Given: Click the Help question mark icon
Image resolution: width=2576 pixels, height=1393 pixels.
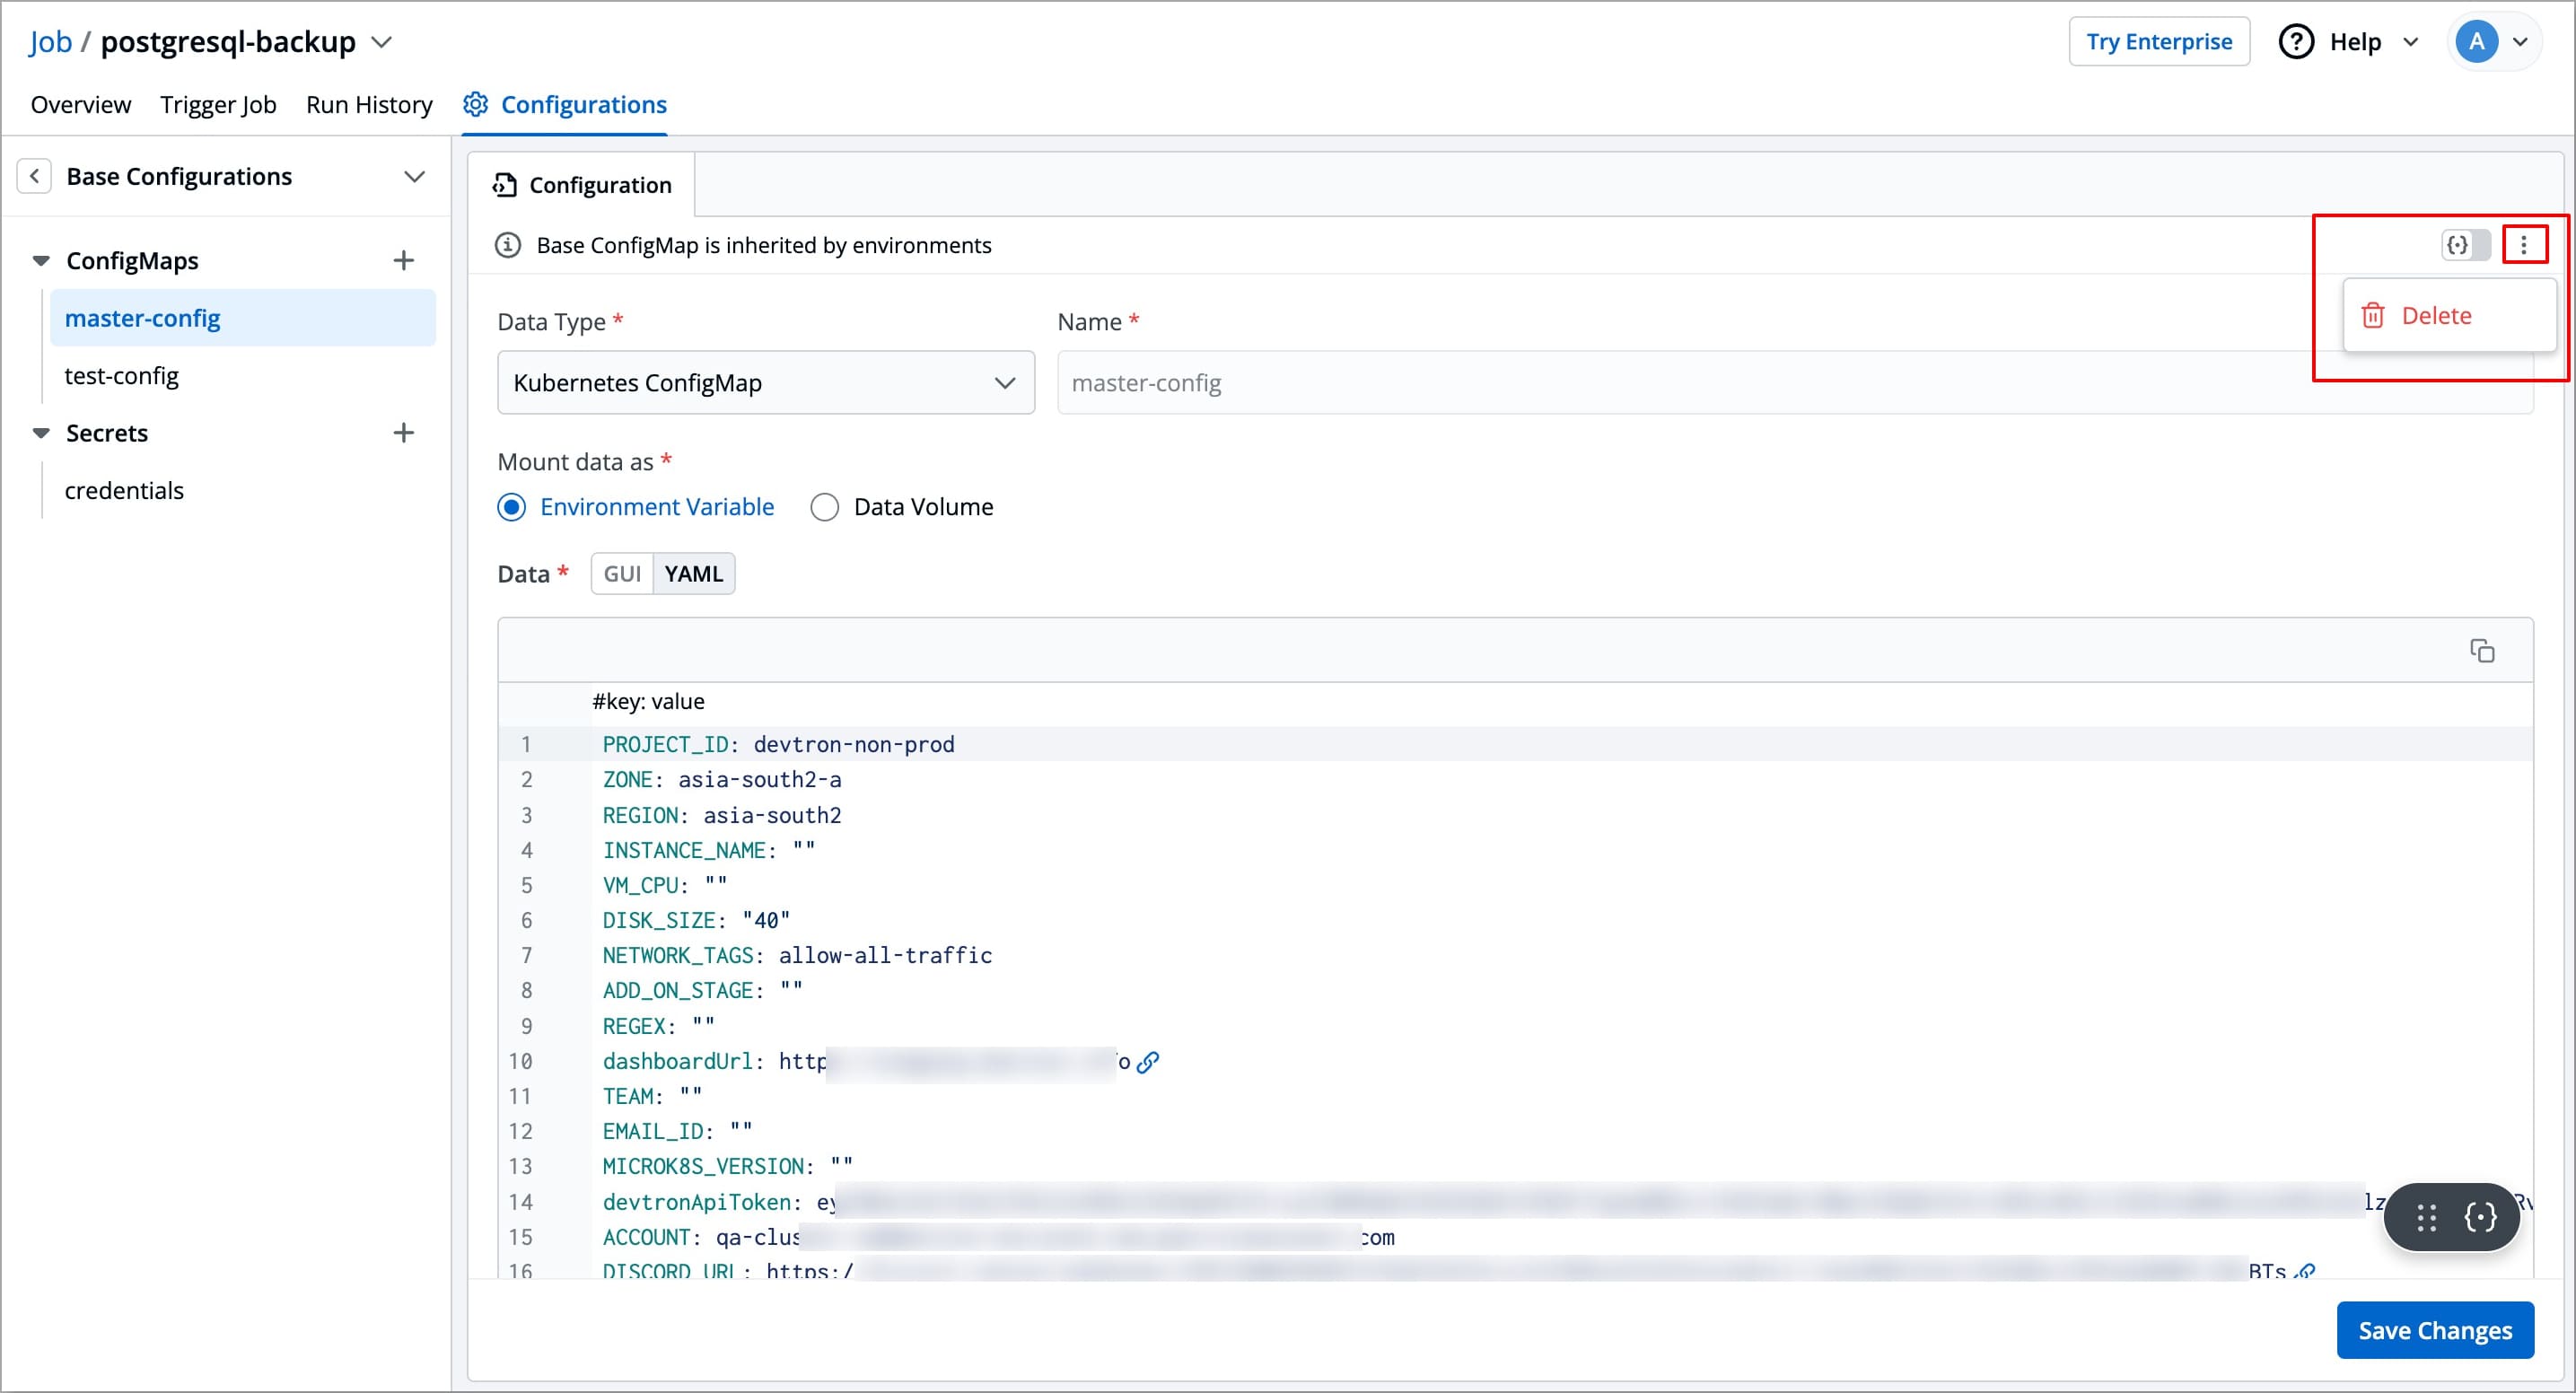Looking at the screenshot, I should pyautogui.click(x=2296, y=42).
